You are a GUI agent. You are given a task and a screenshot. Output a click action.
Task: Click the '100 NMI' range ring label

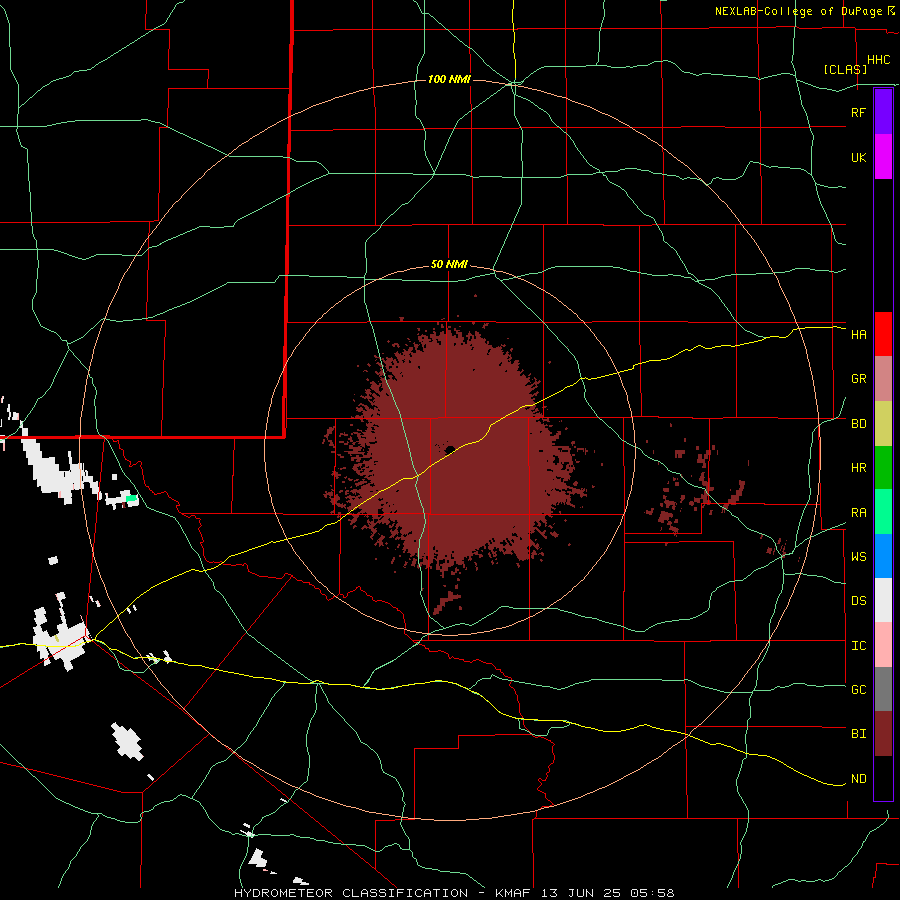tap(449, 79)
